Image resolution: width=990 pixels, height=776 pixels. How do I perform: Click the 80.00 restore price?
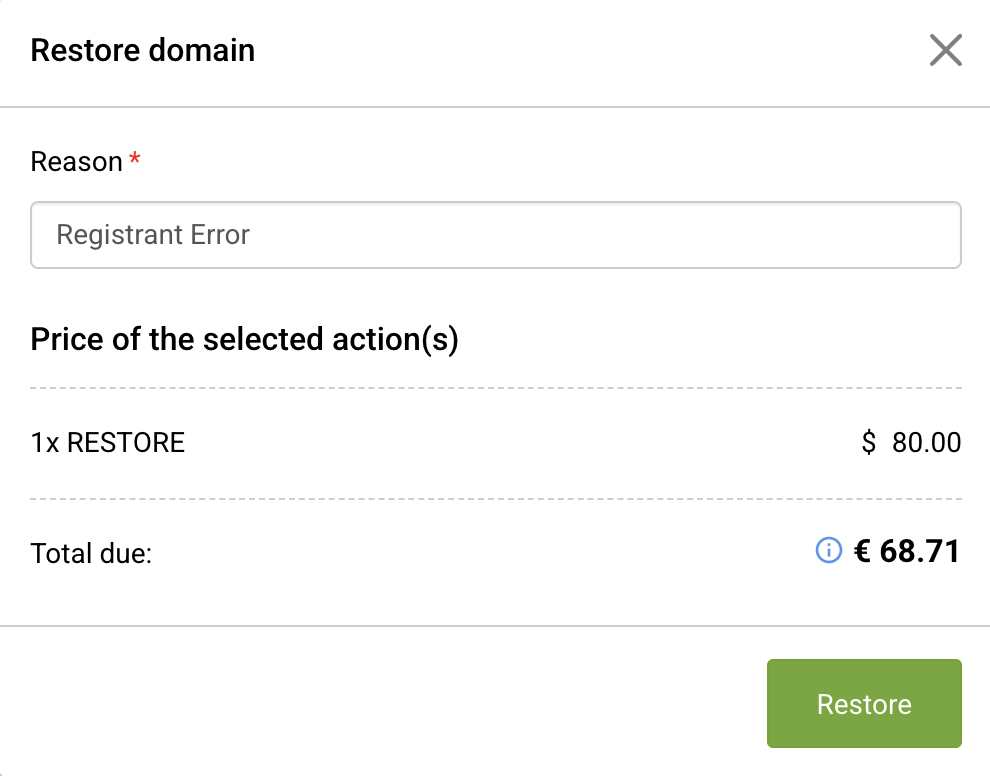tap(926, 442)
